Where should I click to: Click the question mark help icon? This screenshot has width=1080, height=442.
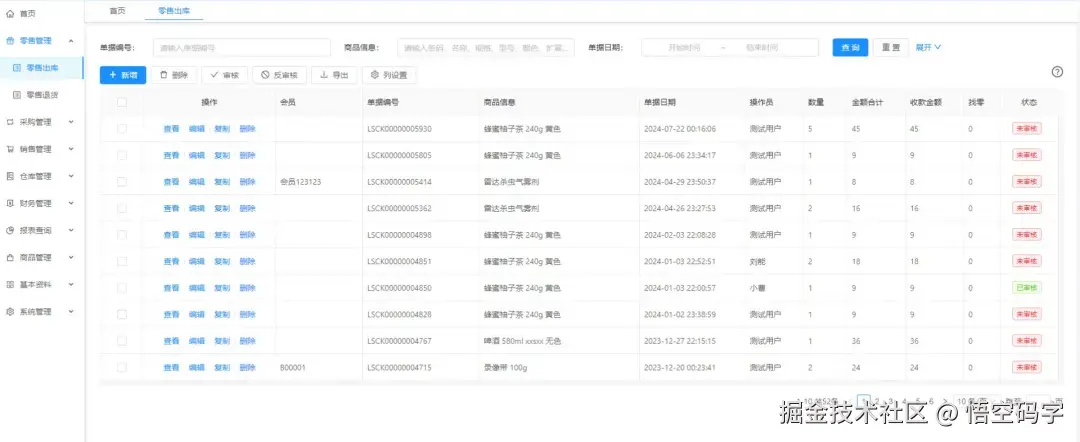coord(1057,72)
